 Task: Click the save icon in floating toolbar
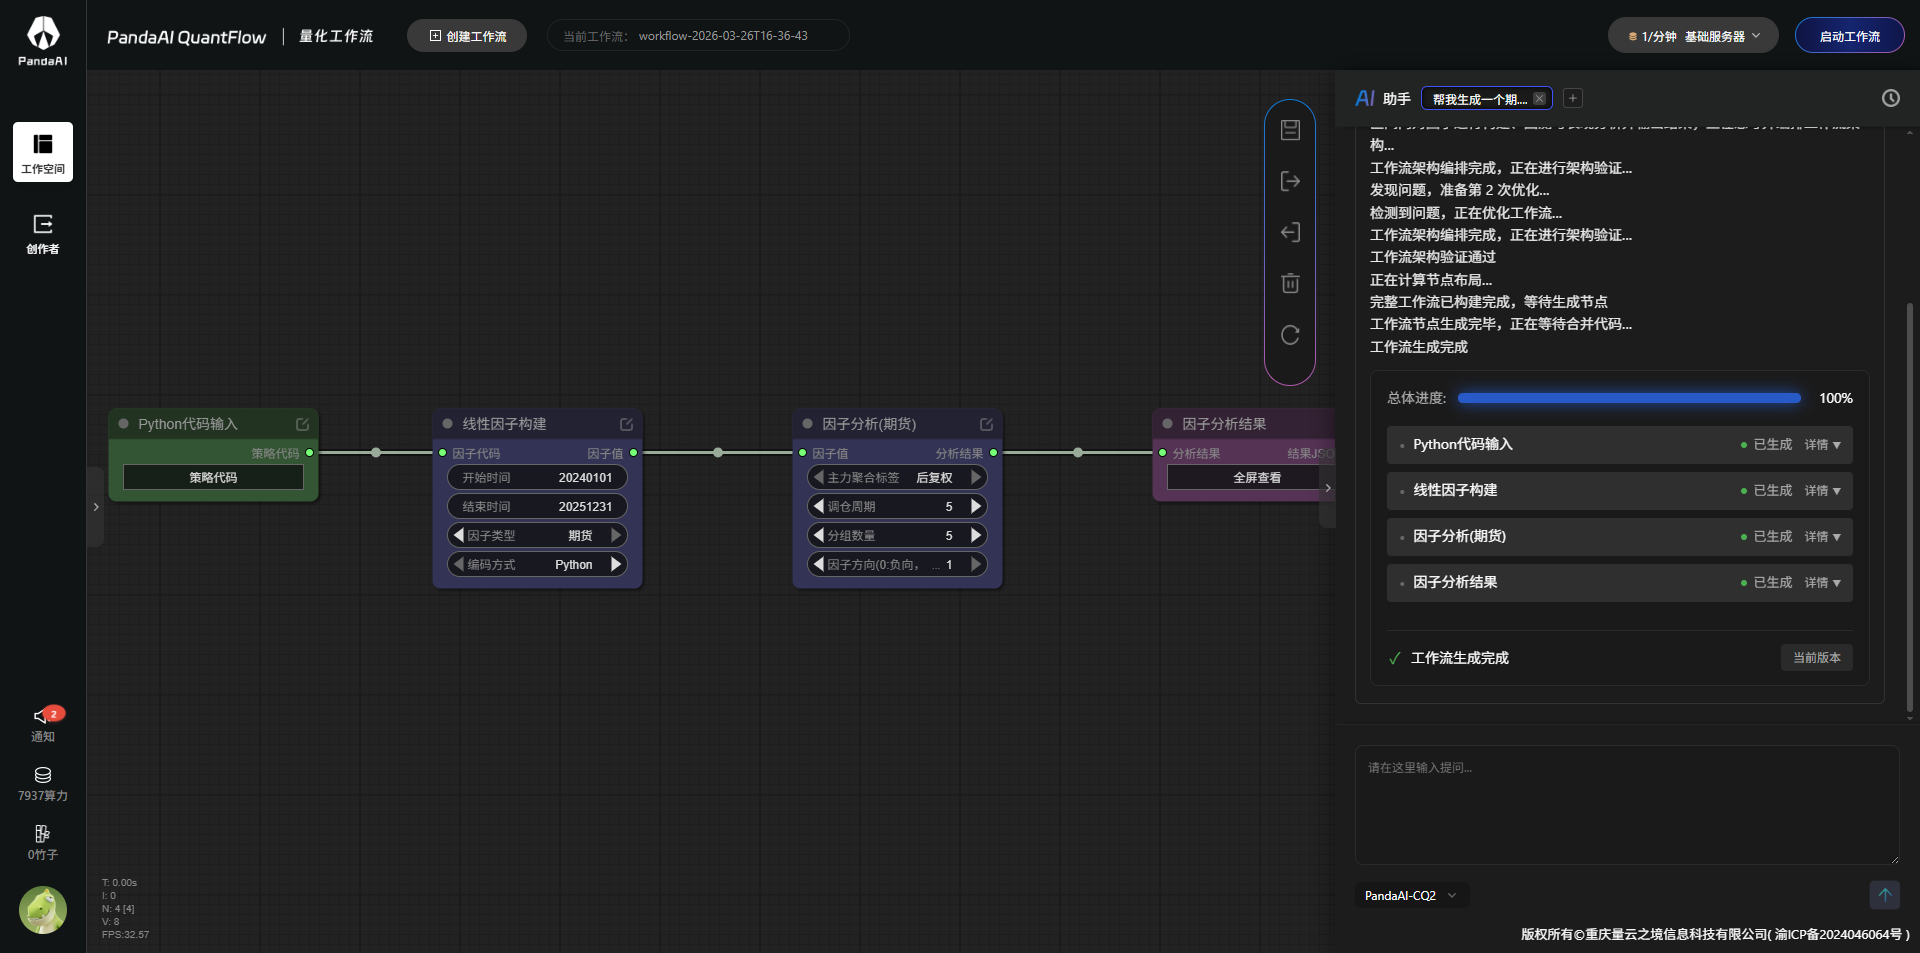(1290, 130)
